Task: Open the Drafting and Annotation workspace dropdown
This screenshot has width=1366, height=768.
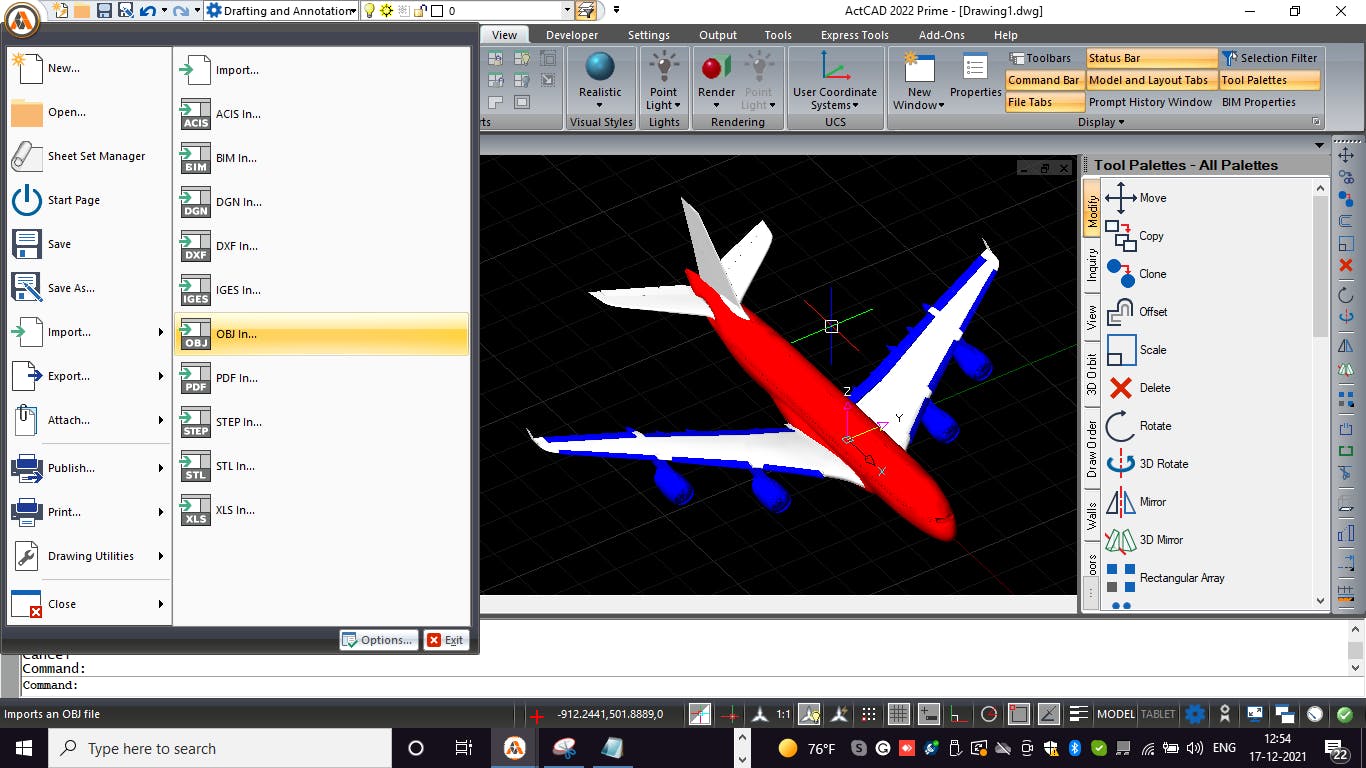Action: (282, 11)
